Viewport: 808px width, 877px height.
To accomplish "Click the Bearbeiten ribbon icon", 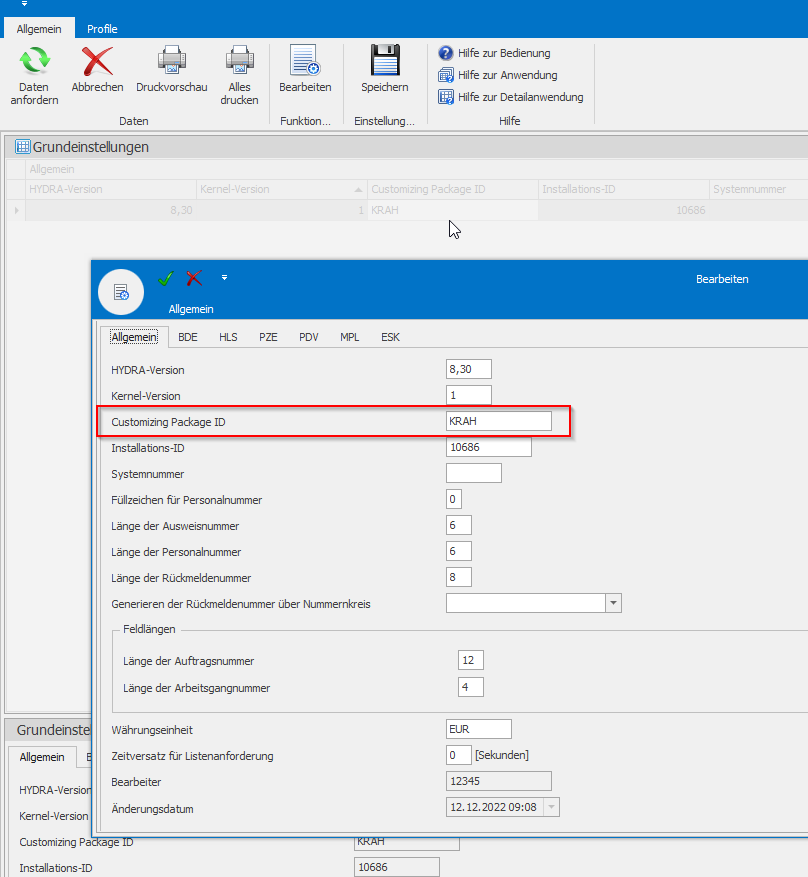I will coord(305,60).
